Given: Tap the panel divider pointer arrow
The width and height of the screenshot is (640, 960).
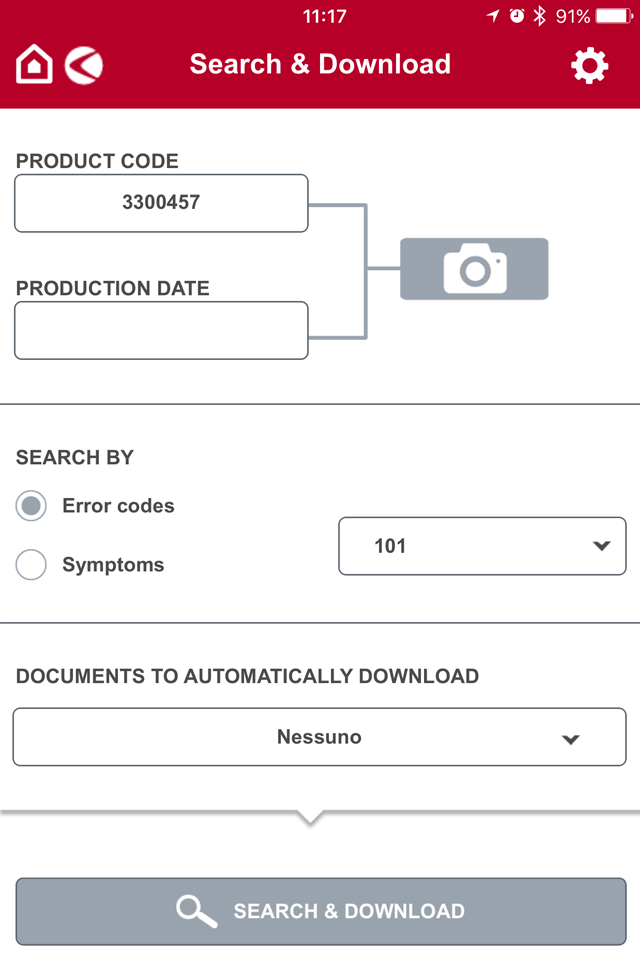Looking at the screenshot, I should [311, 818].
